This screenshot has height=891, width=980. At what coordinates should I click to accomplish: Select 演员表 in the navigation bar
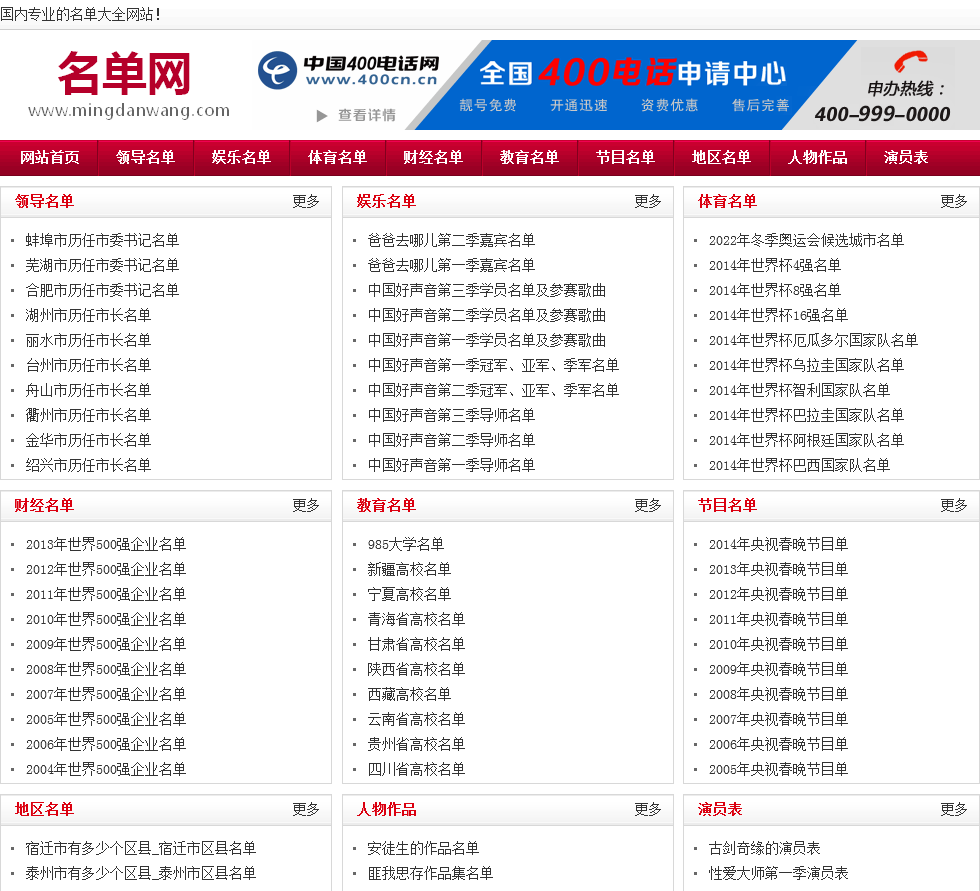(x=906, y=157)
